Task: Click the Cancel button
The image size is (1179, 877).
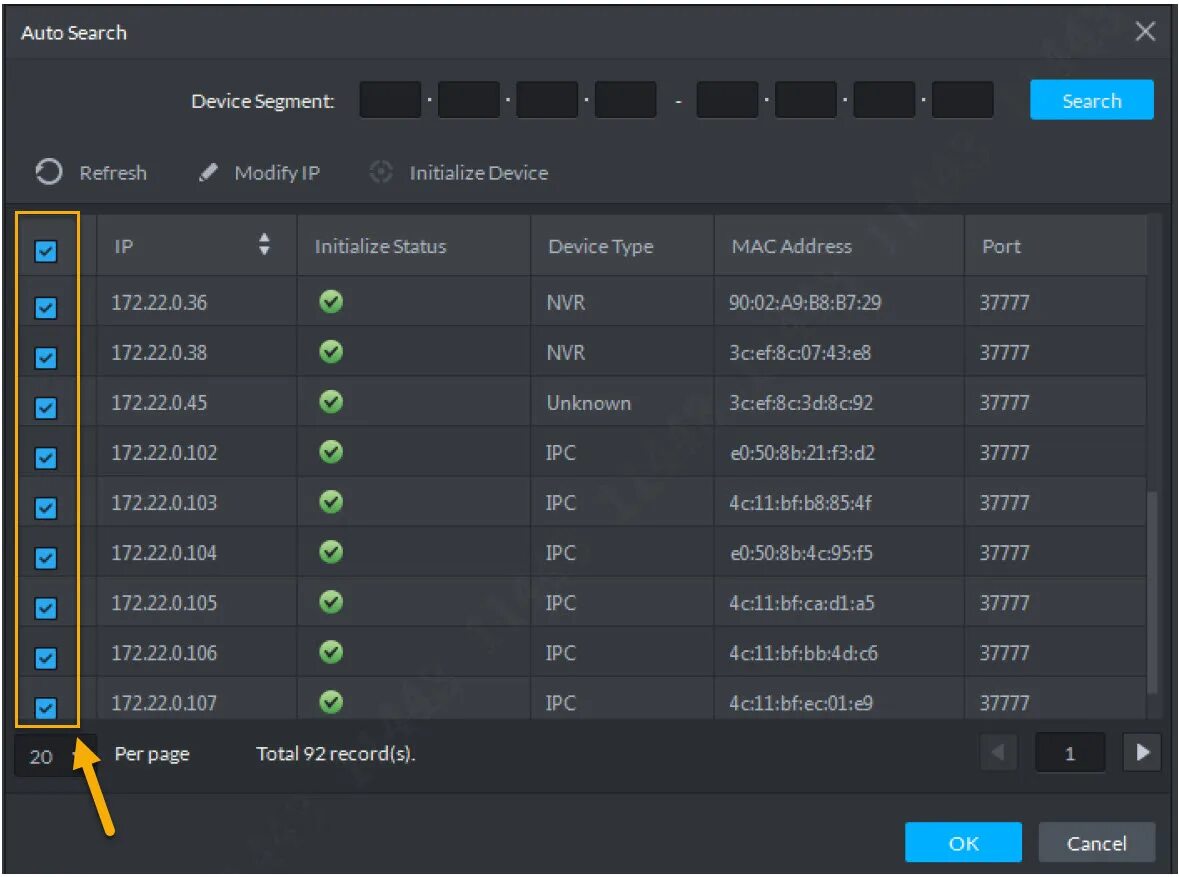Action: point(1096,842)
